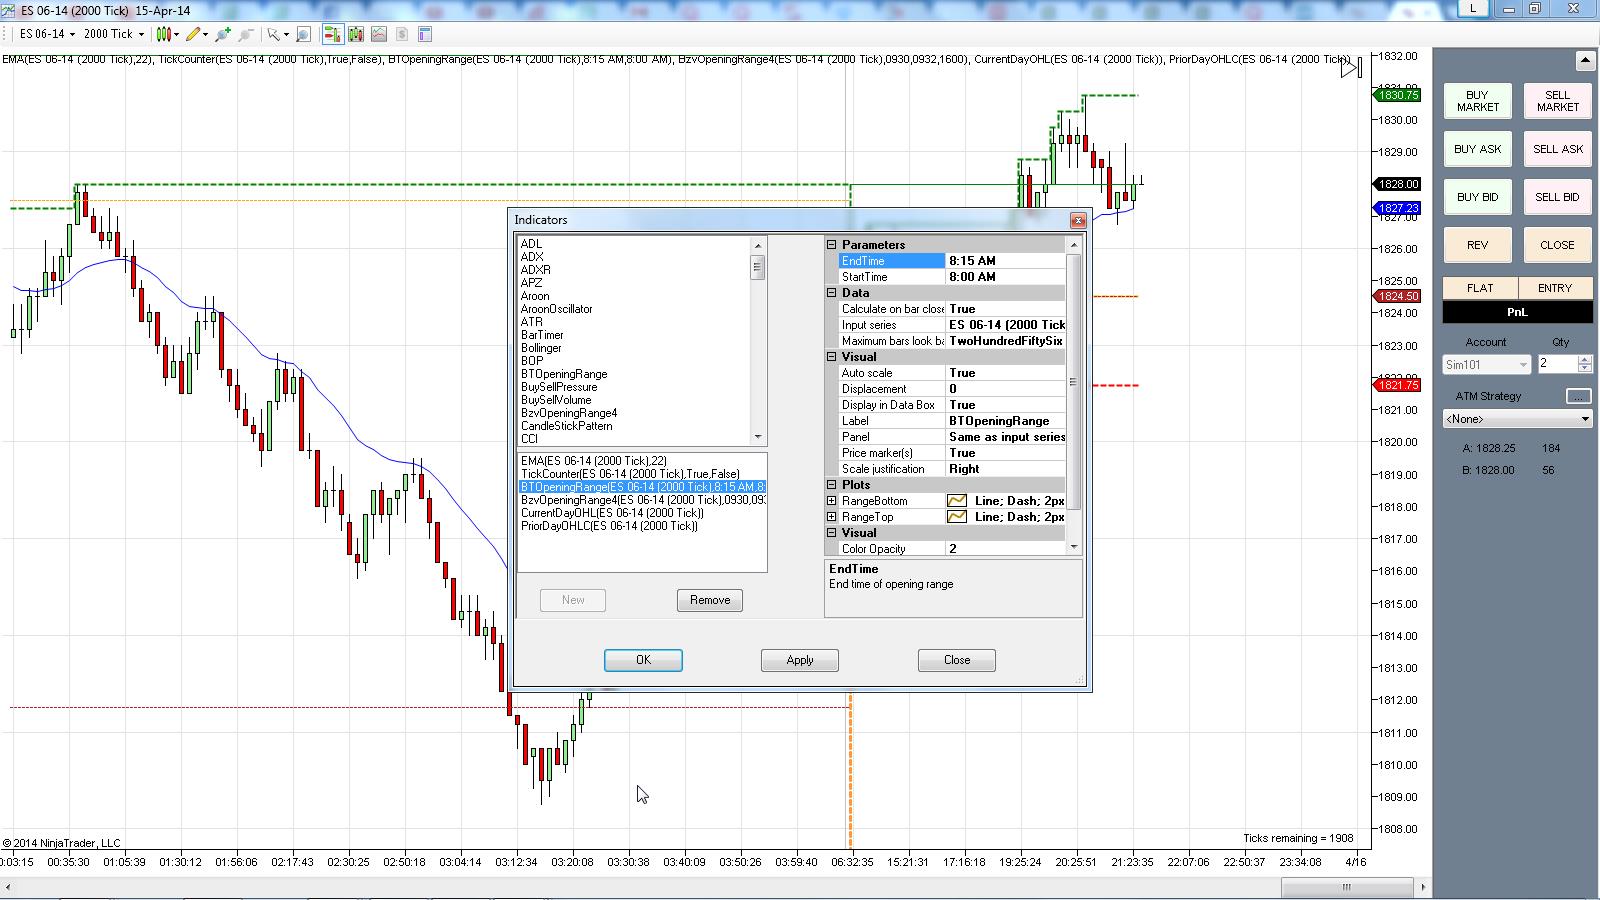Open the Sim101 account dropdown
This screenshot has height=900, width=1600.
pos(1486,365)
